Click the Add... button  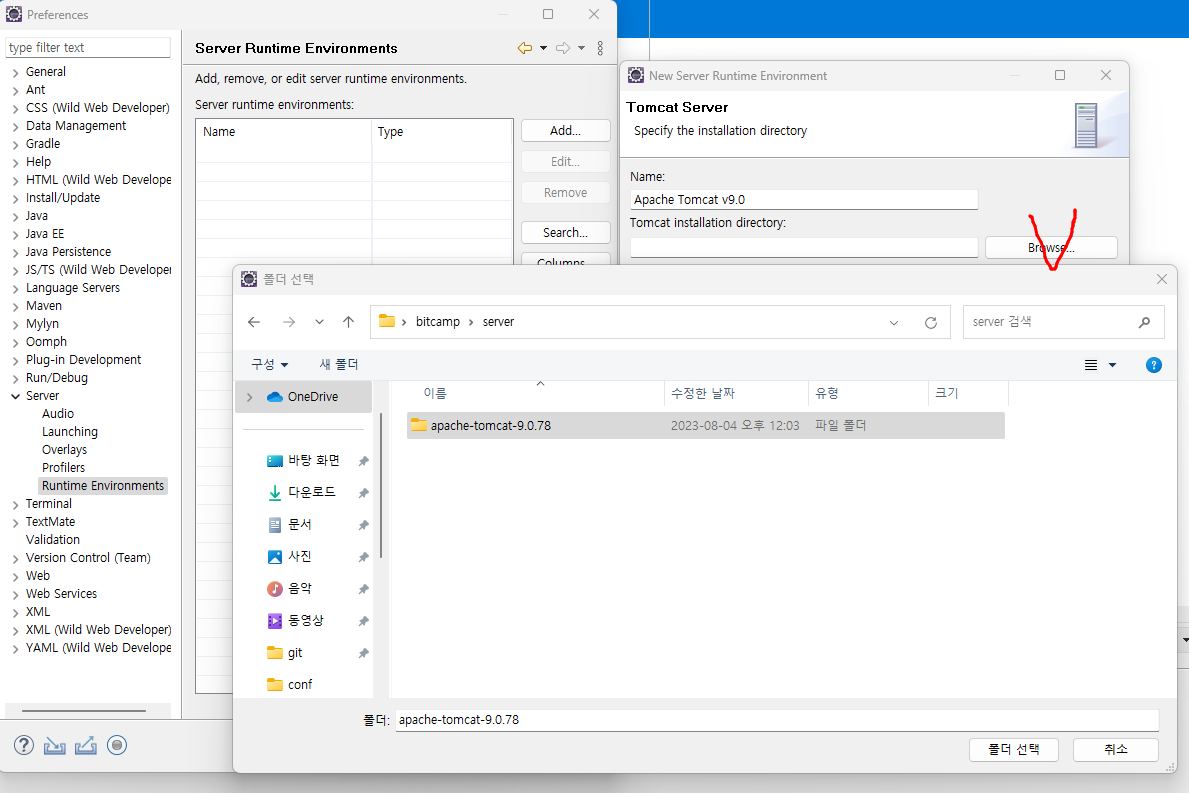click(566, 130)
